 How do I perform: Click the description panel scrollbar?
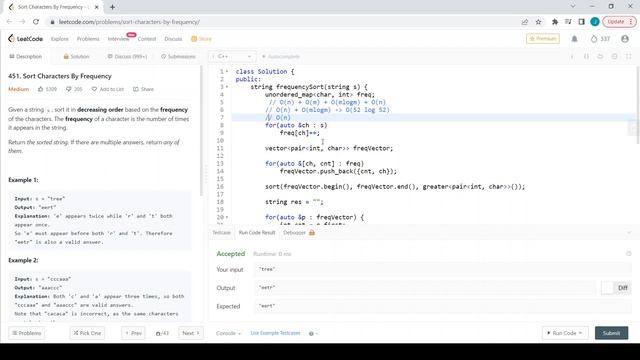click(201, 131)
